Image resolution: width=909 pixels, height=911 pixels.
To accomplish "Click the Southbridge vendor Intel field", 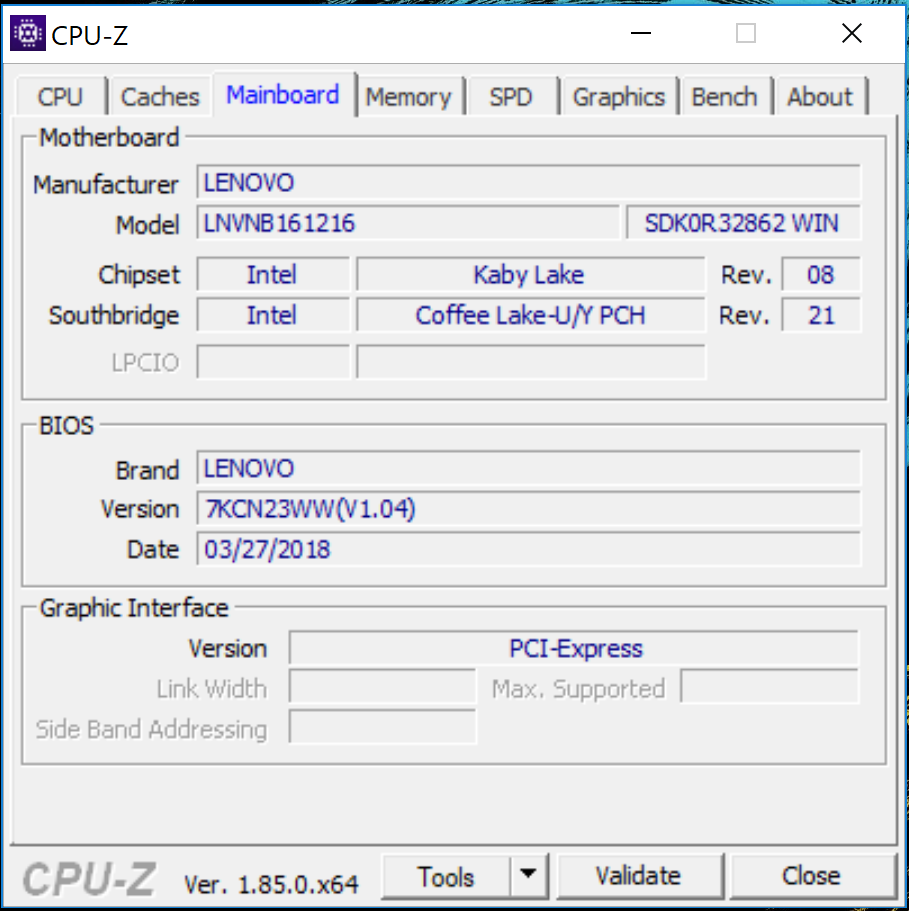I will coord(273,315).
